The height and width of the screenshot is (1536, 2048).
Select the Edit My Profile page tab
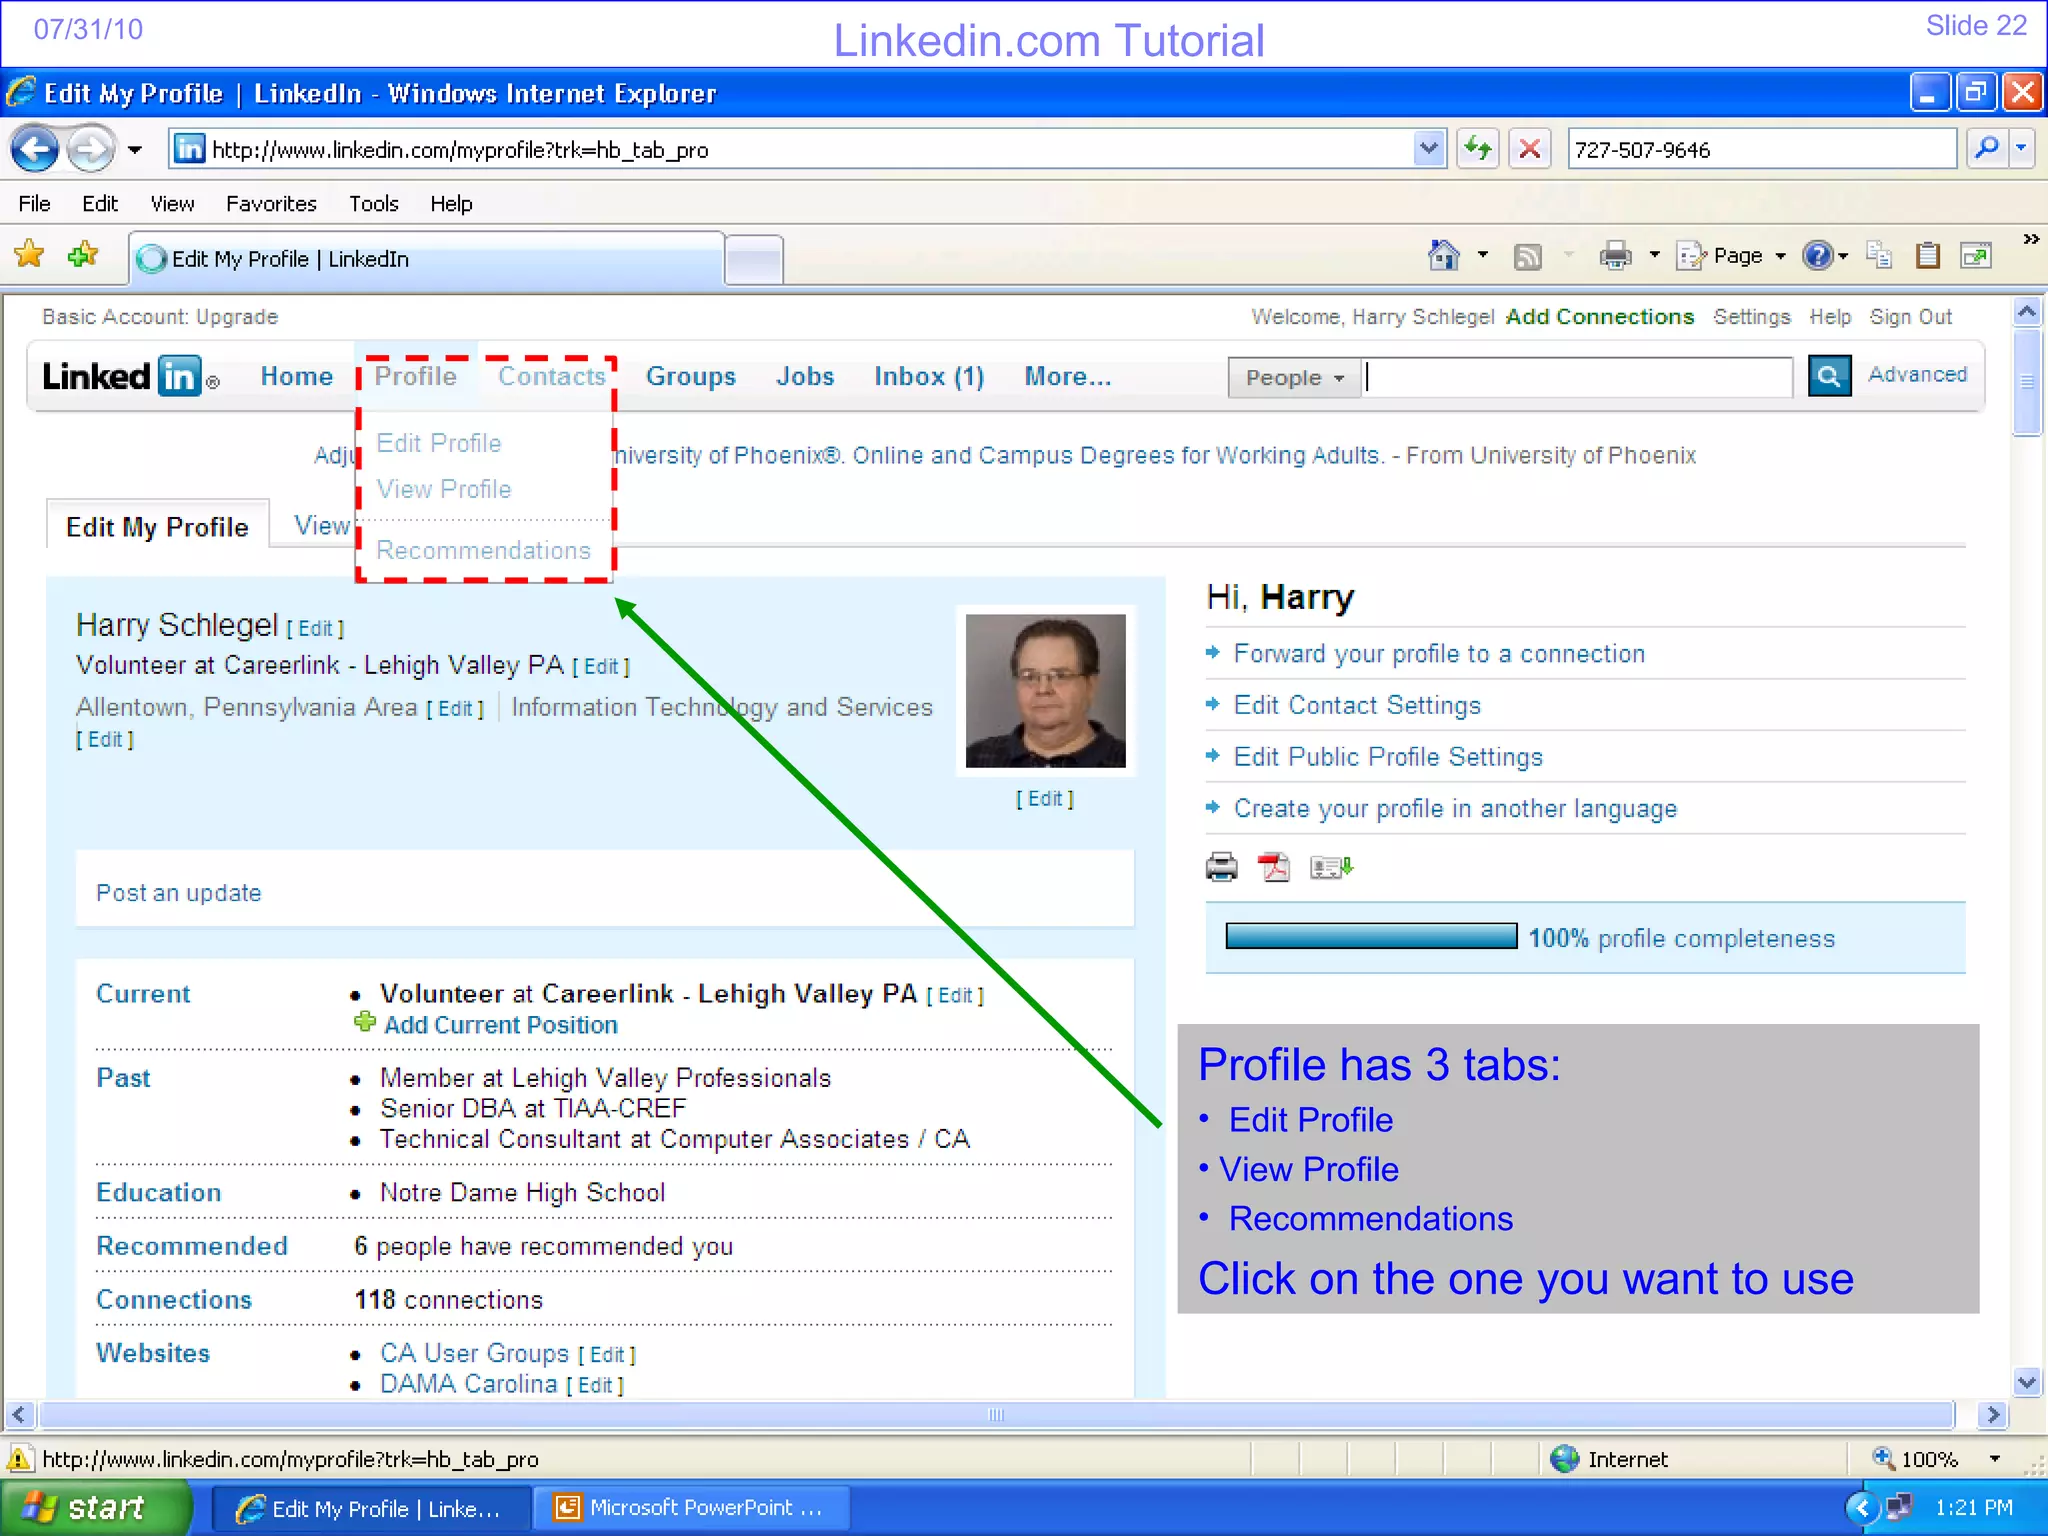click(157, 527)
